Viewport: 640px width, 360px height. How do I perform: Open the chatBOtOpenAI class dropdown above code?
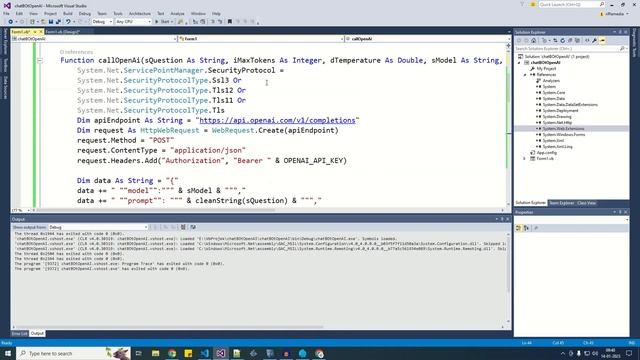pyautogui.click(x=94, y=39)
